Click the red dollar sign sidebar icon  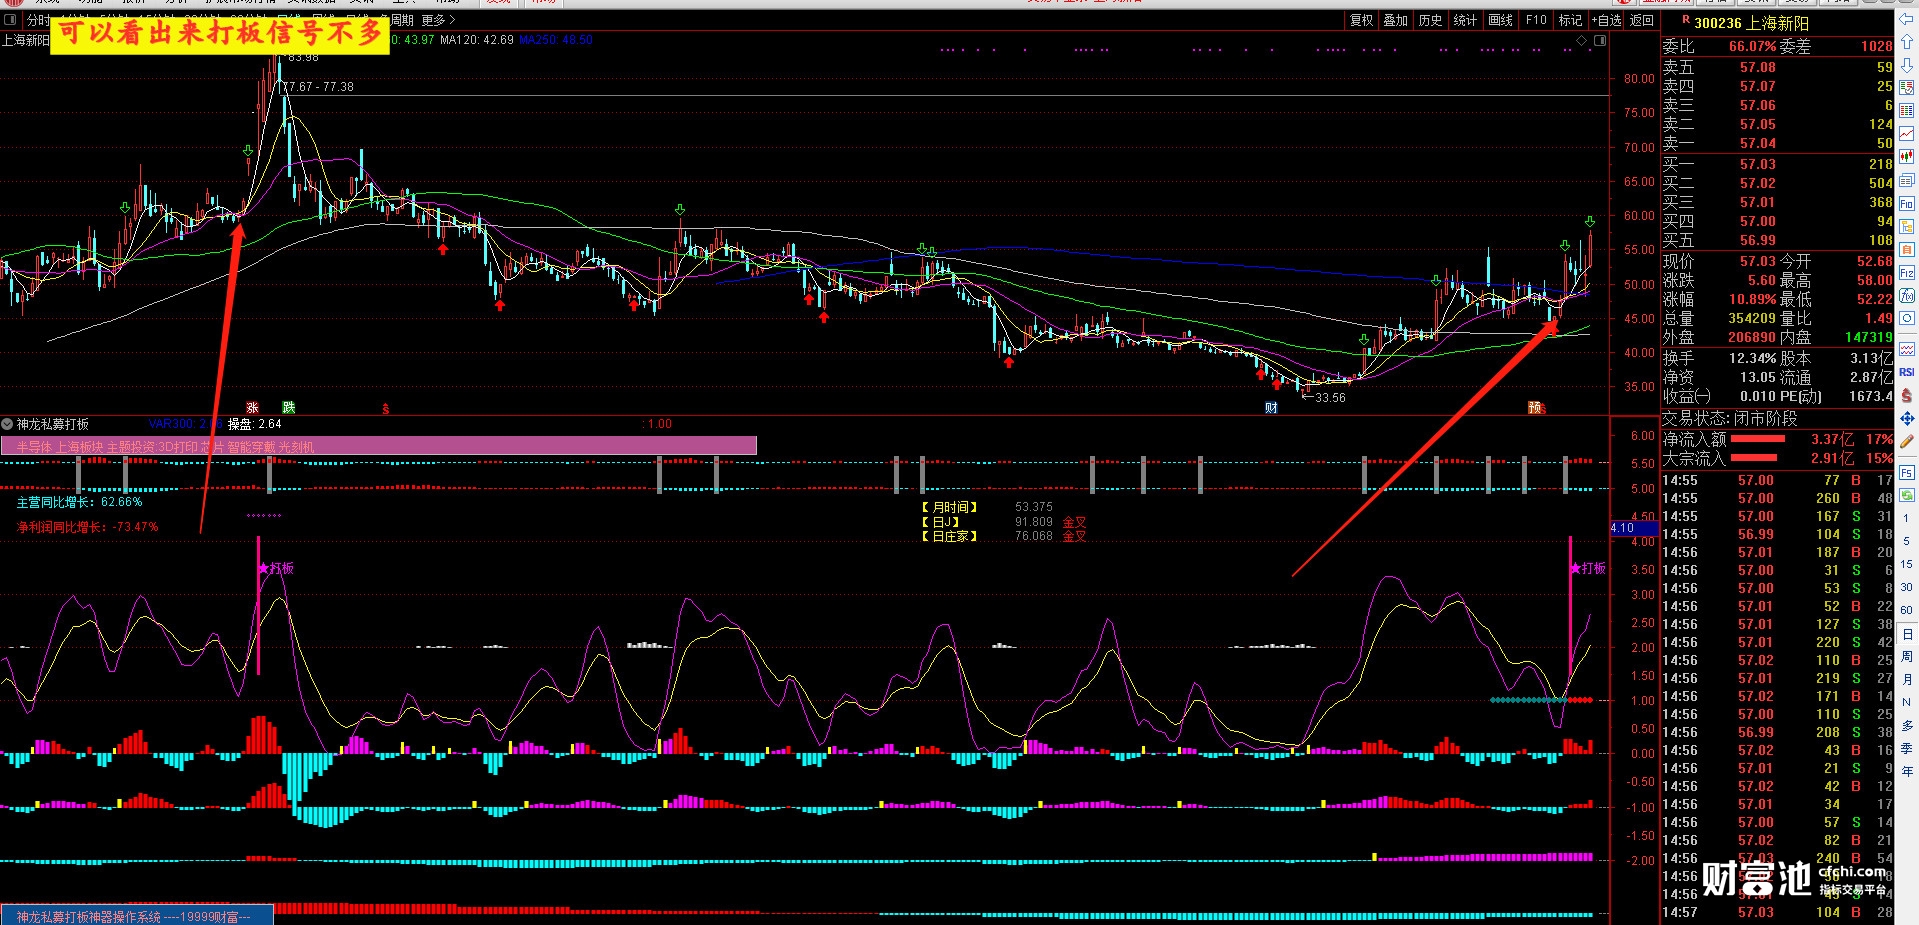(1907, 395)
